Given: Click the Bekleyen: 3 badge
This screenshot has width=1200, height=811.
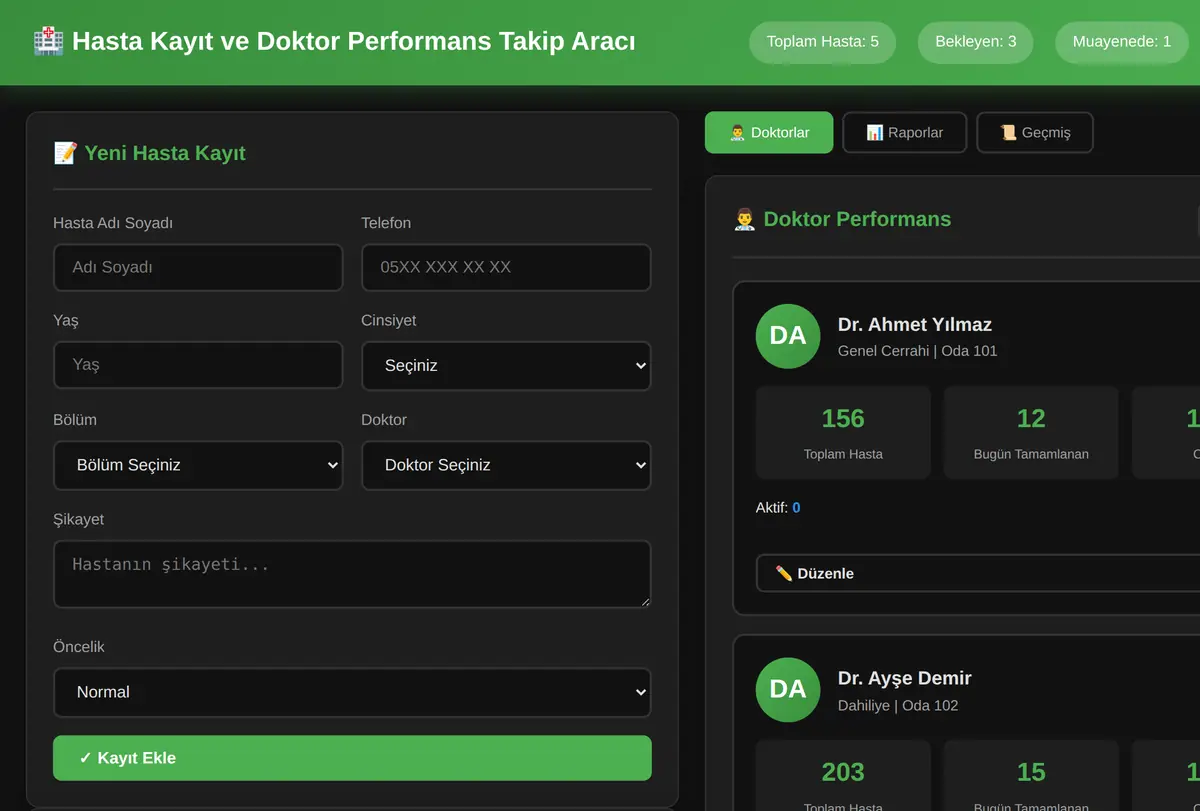Looking at the screenshot, I should pos(975,42).
